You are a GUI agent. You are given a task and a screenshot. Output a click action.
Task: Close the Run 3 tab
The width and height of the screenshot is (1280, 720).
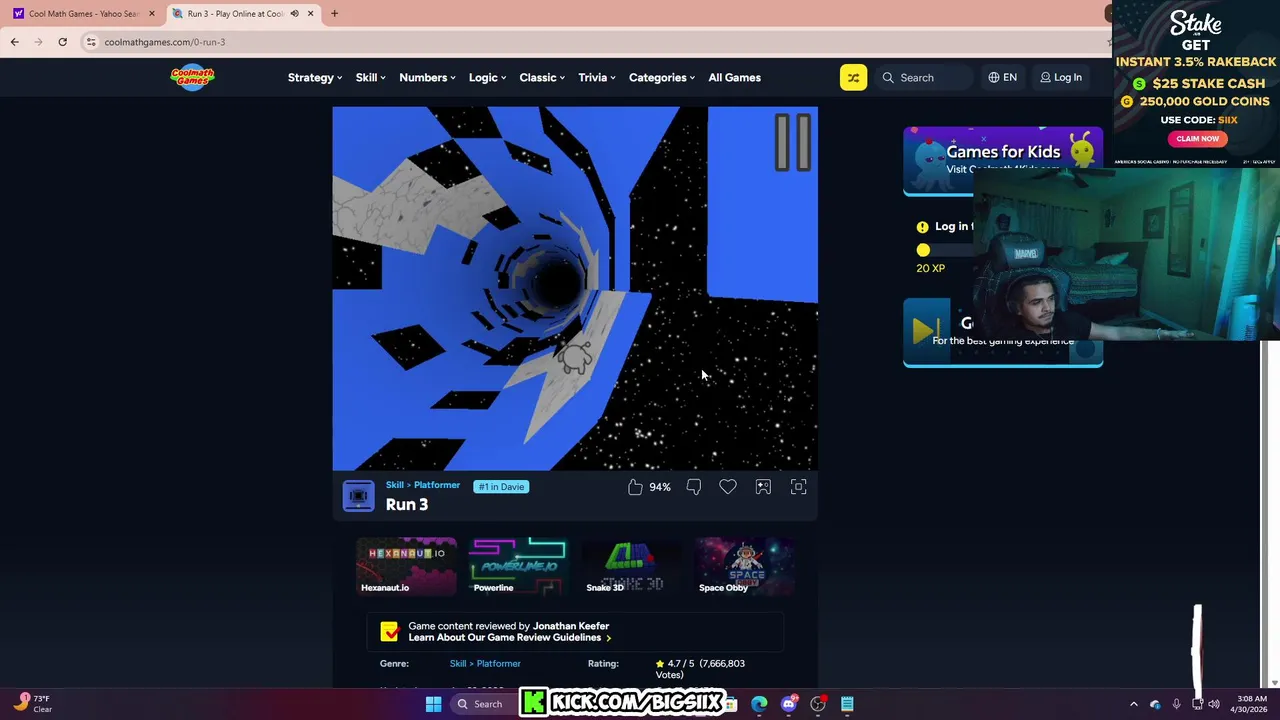tap(310, 14)
